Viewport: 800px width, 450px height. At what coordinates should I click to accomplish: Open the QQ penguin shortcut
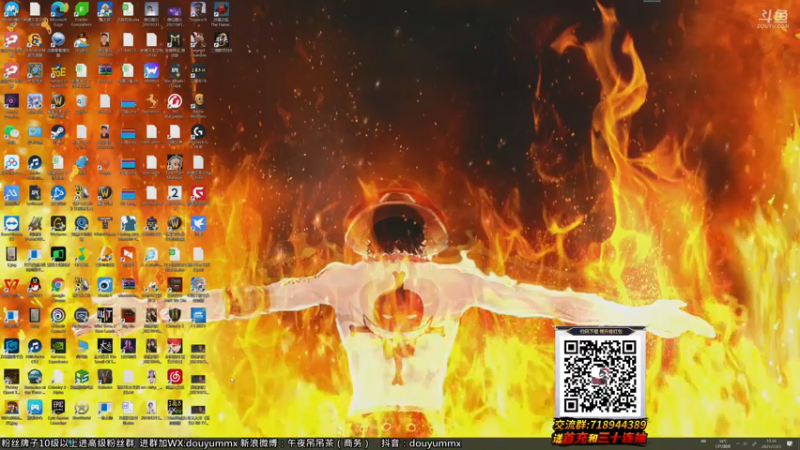click(35, 285)
